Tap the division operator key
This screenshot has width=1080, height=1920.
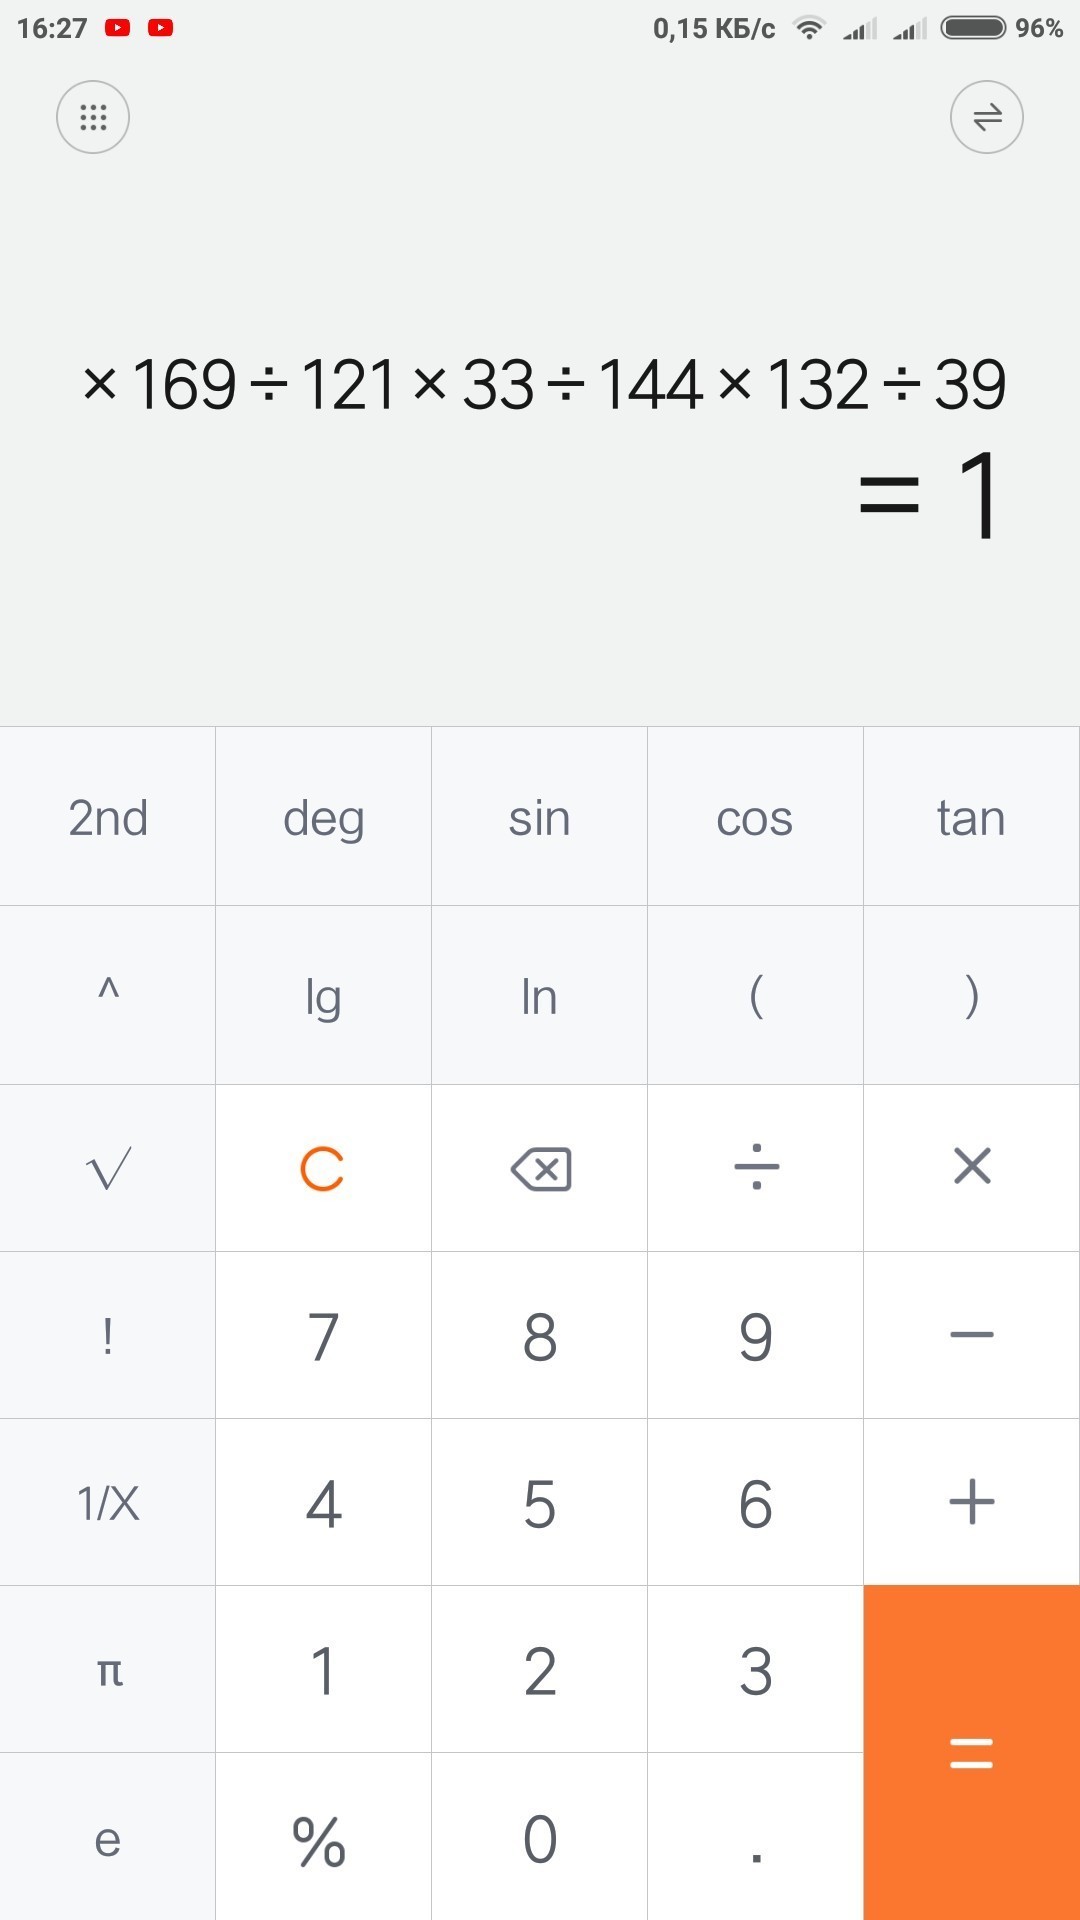pyautogui.click(x=756, y=1168)
